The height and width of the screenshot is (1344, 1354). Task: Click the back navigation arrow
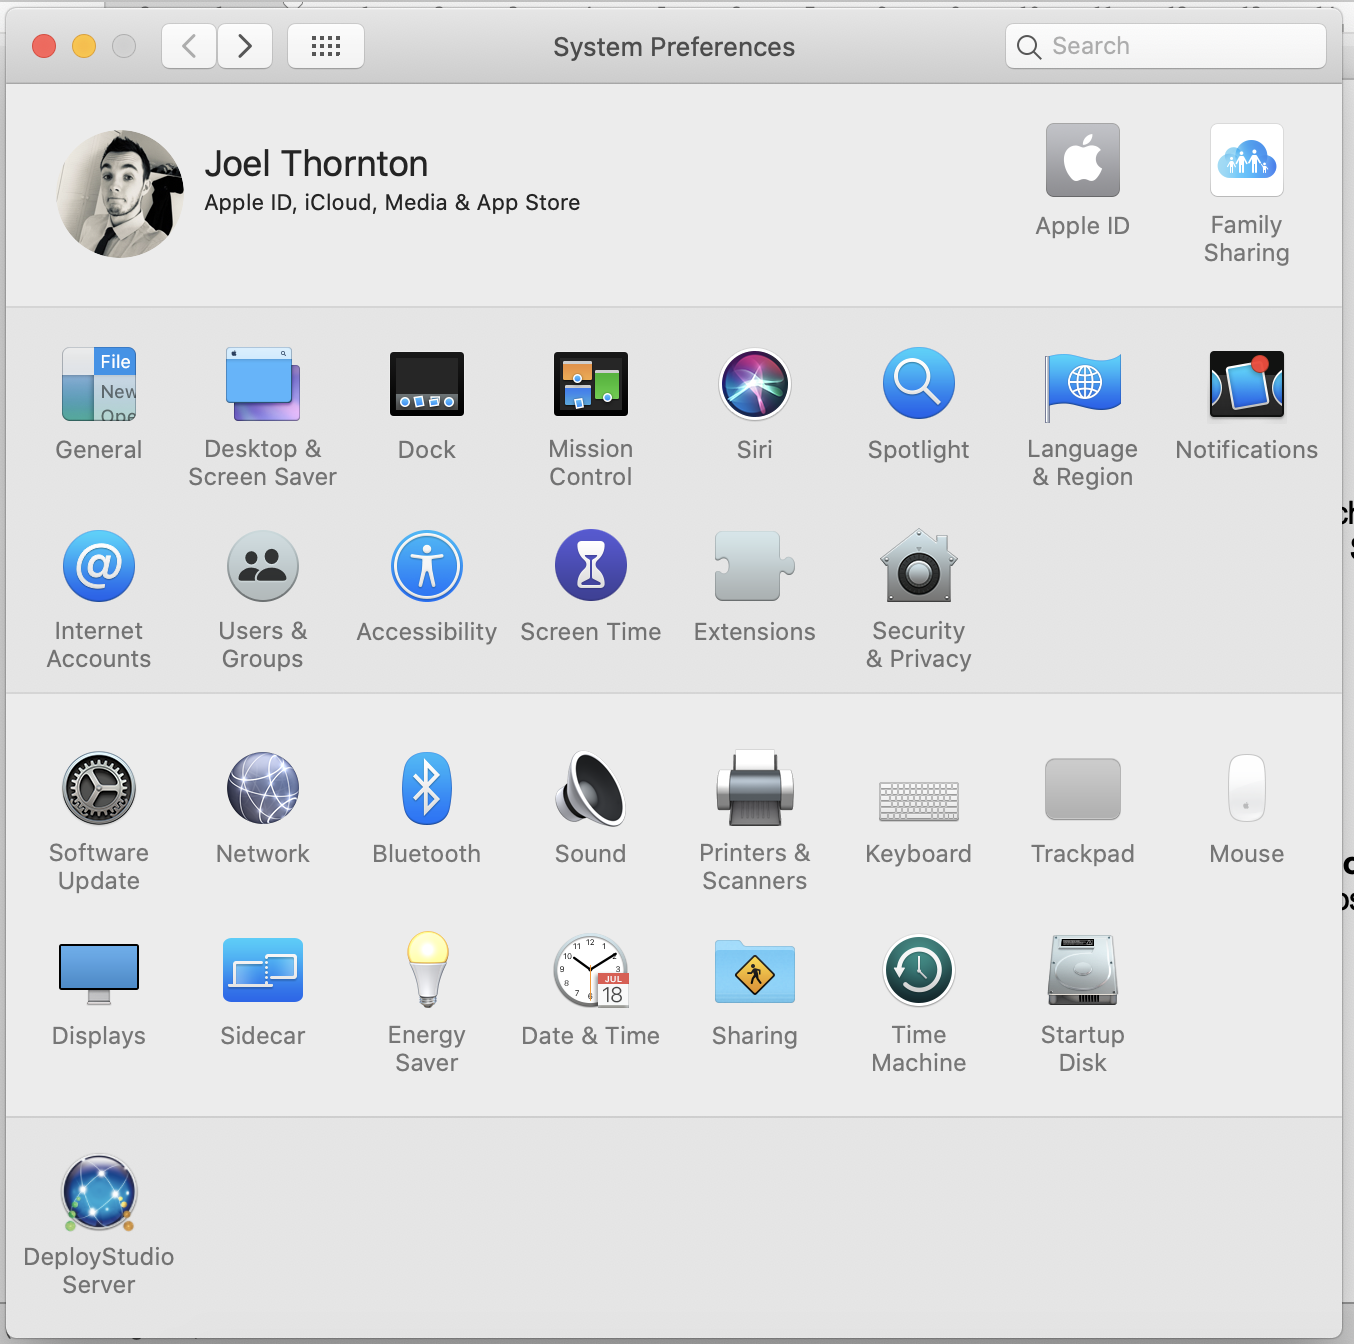[x=189, y=46]
